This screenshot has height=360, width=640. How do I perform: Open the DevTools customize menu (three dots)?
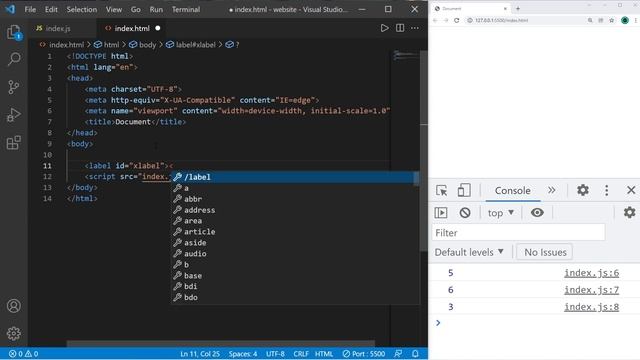pyautogui.click(x=607, y=190)
